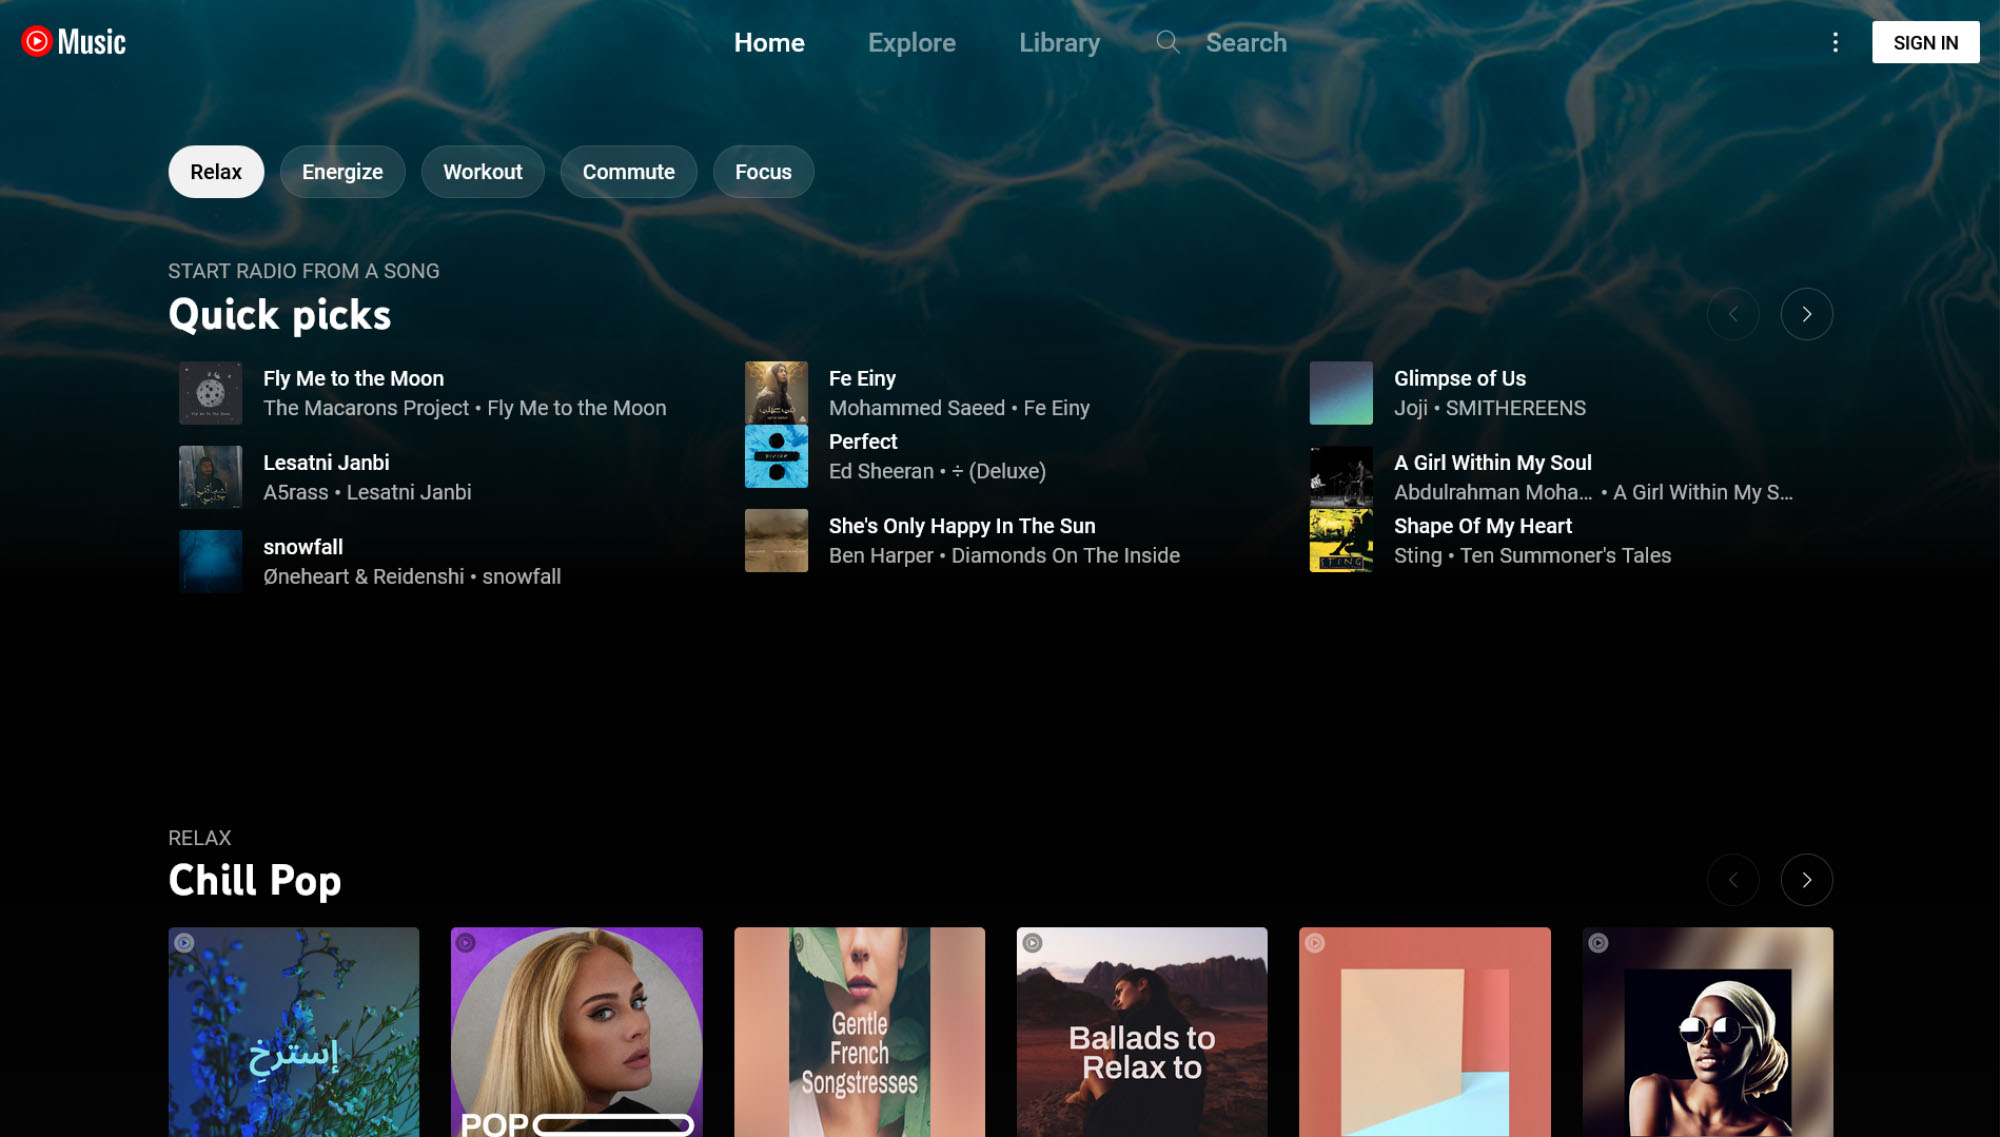The height and width of the screenshot is (1137, 2000).
Task: Select the Commute mood chip
Action: point(628,172)
